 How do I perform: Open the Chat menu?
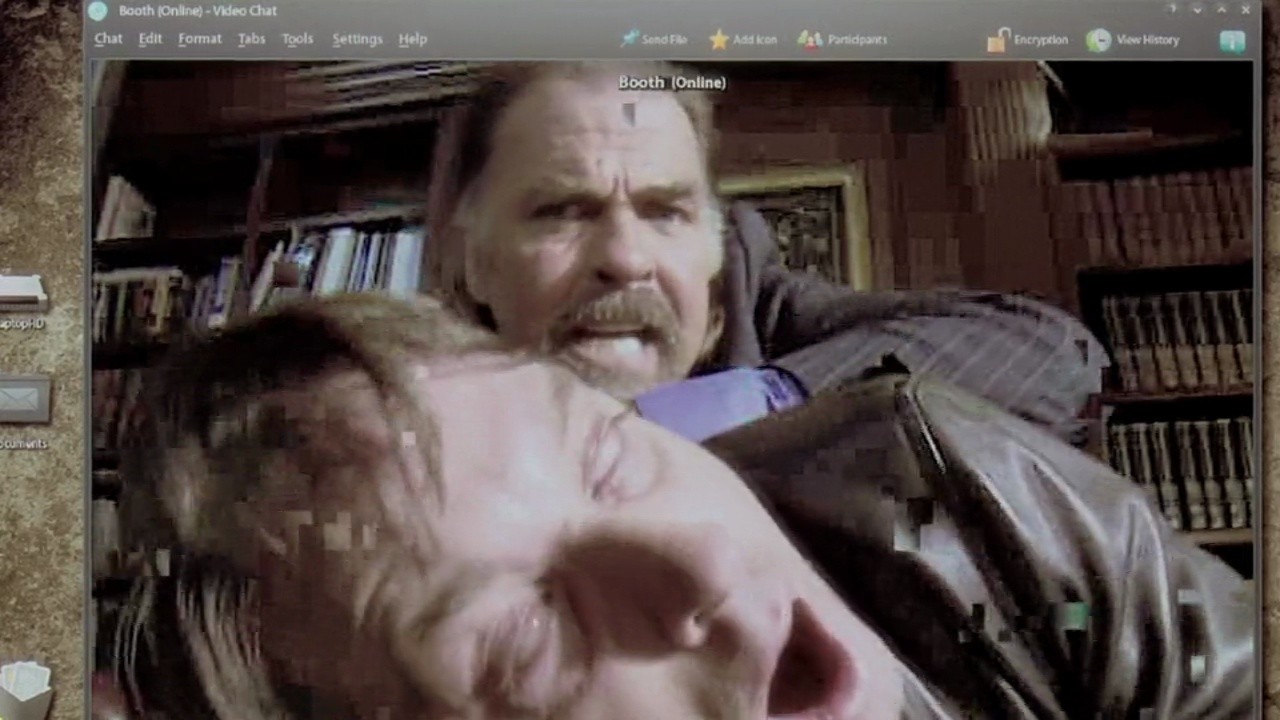click(108, 39)
